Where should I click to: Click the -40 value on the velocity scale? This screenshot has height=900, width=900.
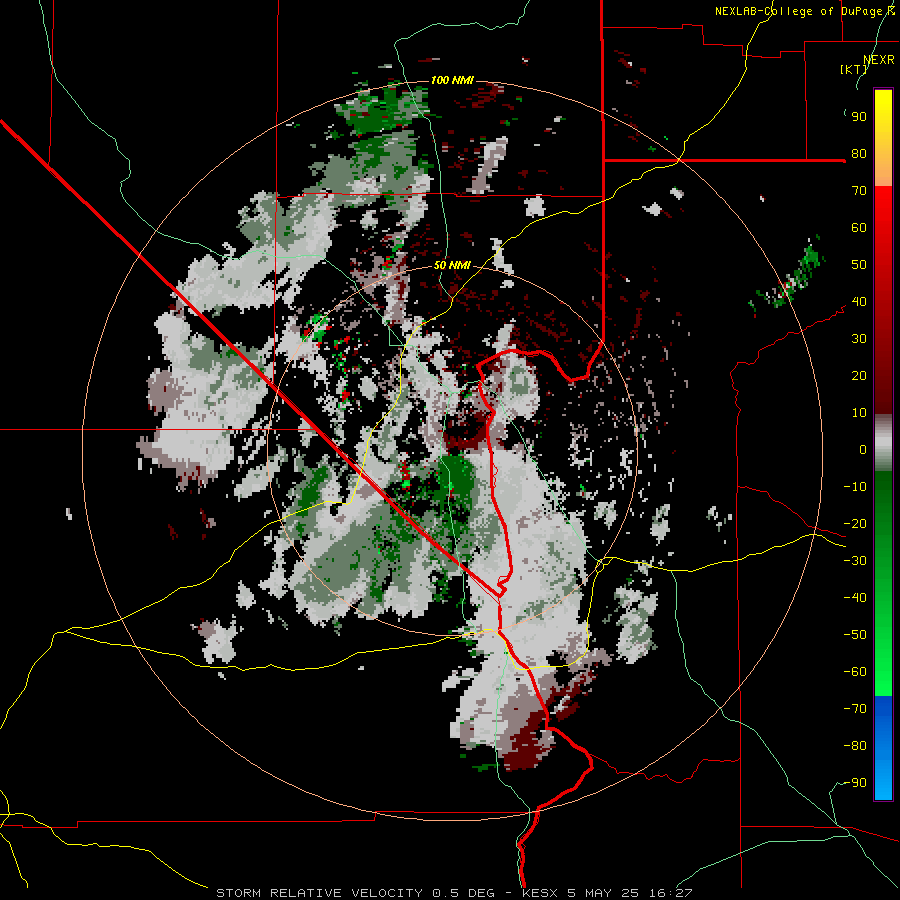pos(855,598)
